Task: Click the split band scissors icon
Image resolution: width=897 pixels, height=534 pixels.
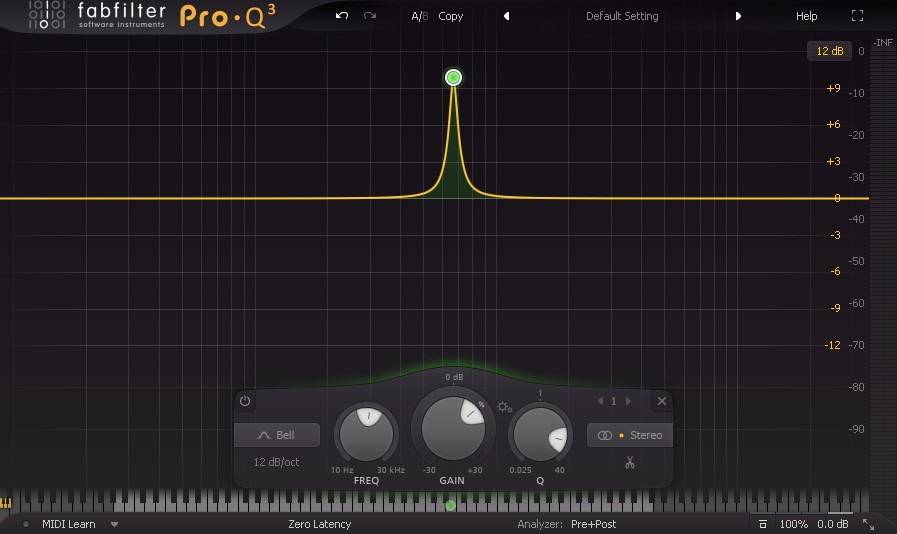Action: tap(630, 462)
